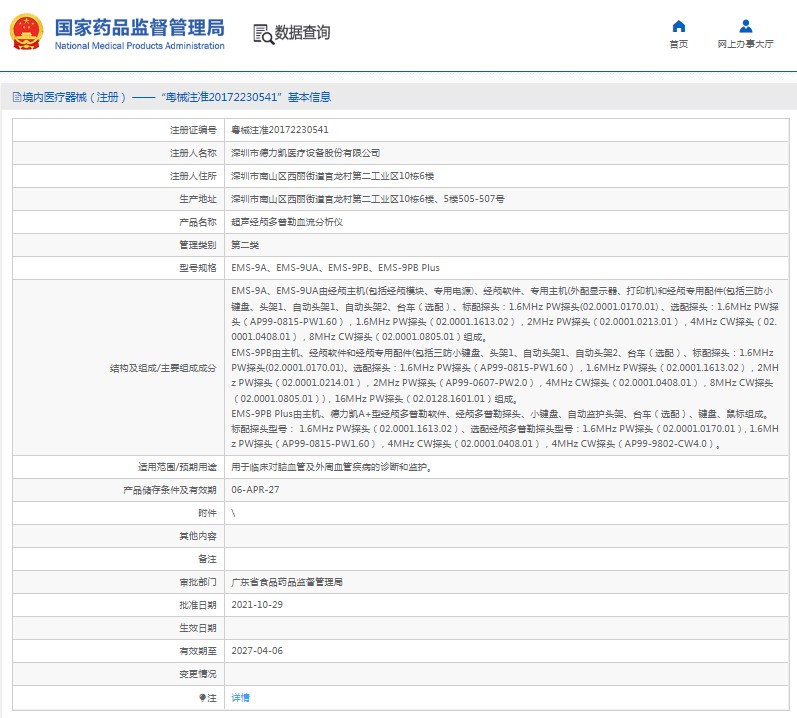Select model list EMS-9A、EMS-9UA、EMS-9PB

point(335,268)
